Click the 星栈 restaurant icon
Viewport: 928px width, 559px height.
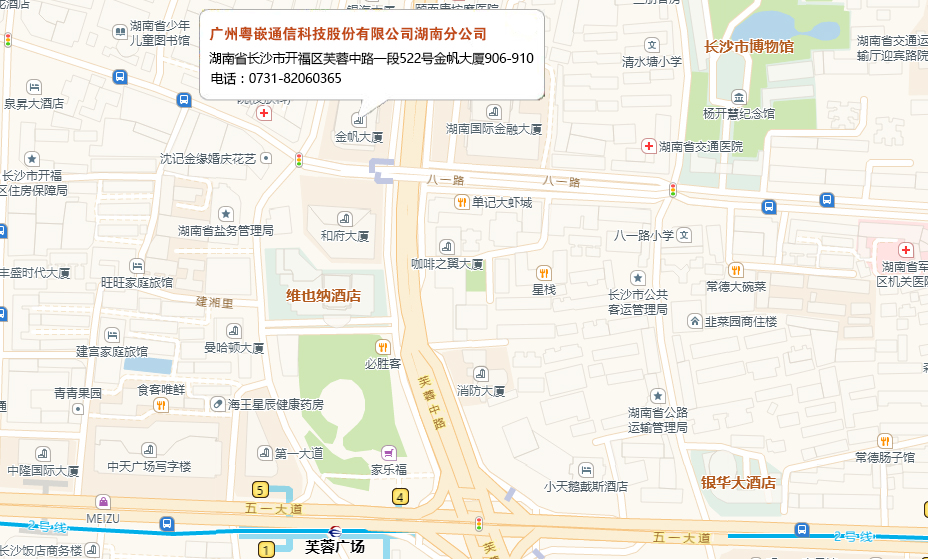tap(544, 273)
